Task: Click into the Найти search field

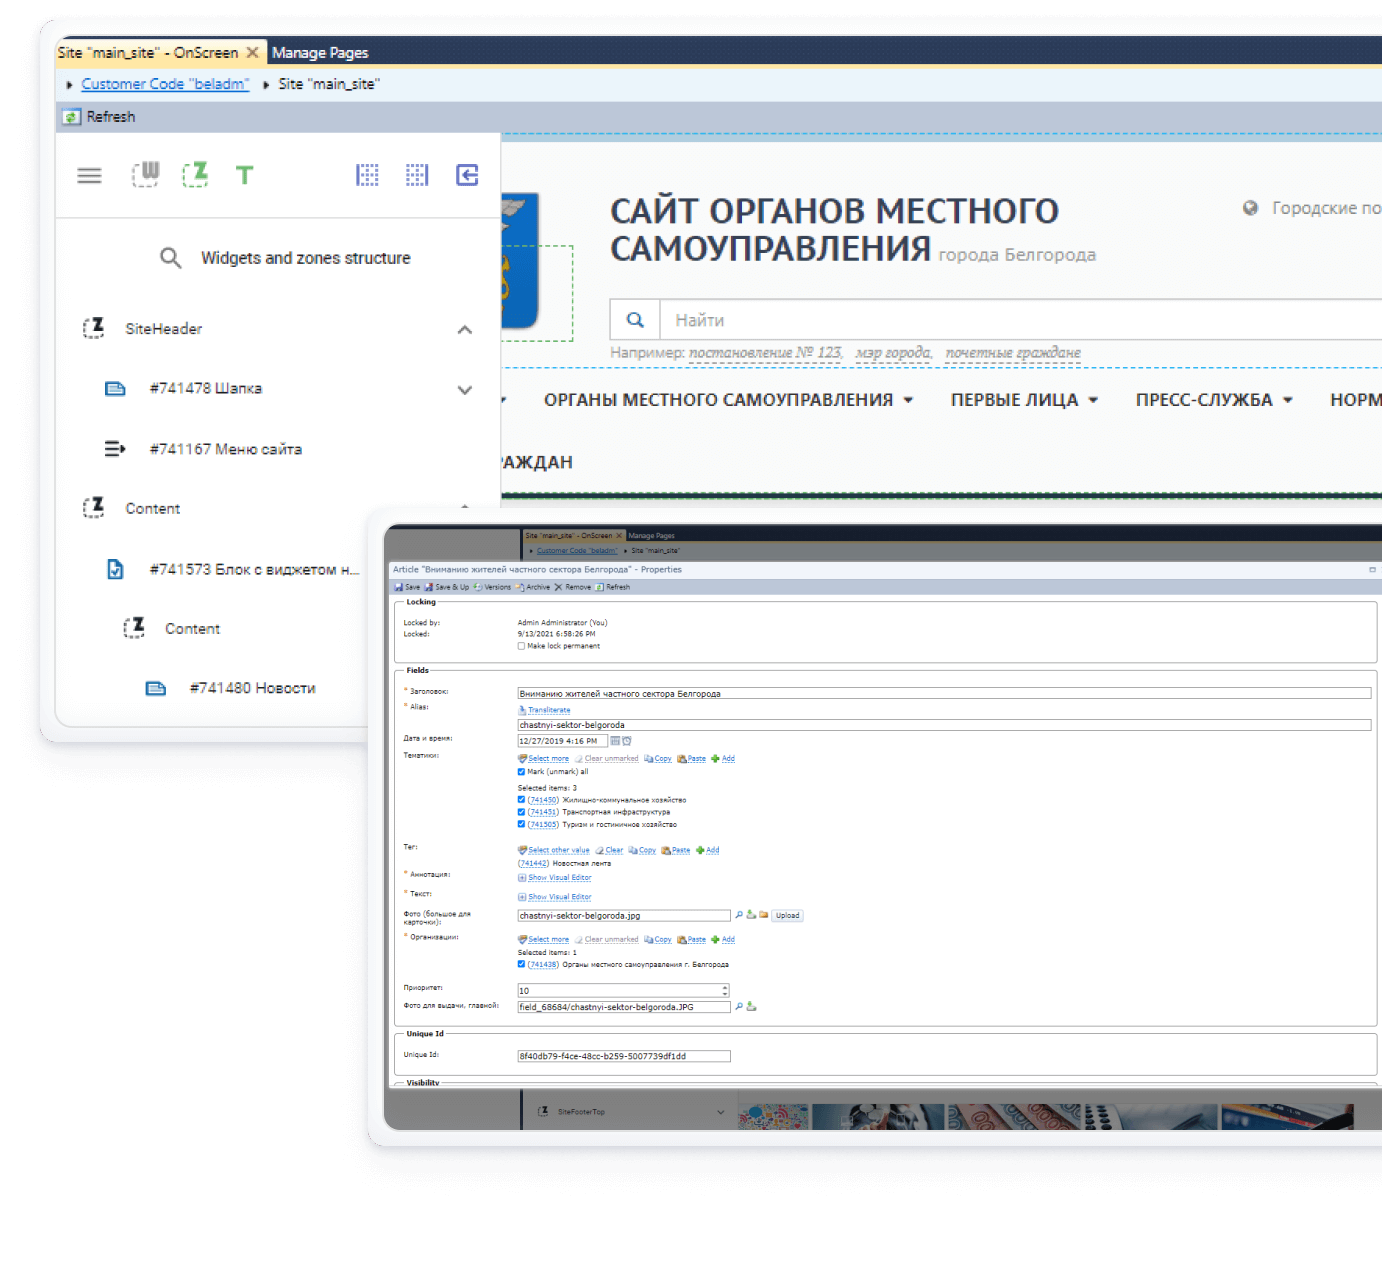Action: tap(1021, 320)
